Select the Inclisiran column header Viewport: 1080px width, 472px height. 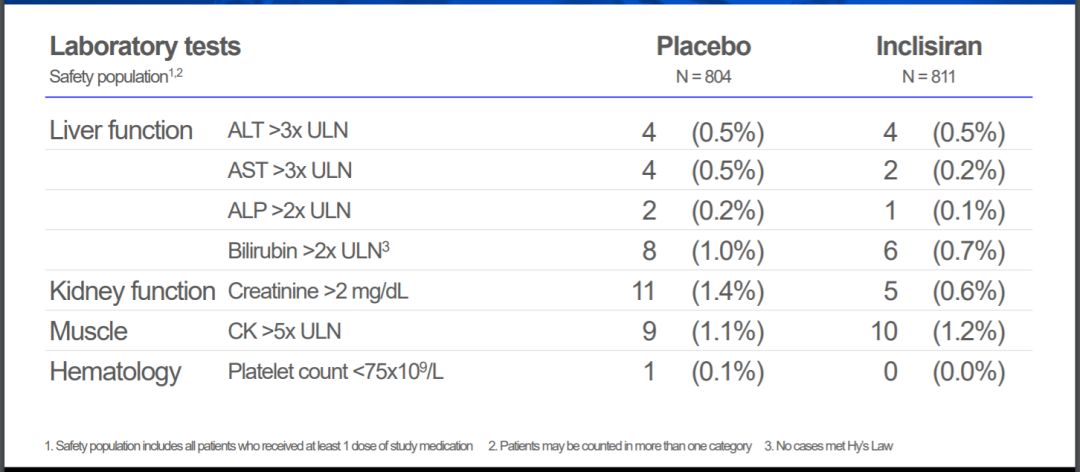(928, 46)
